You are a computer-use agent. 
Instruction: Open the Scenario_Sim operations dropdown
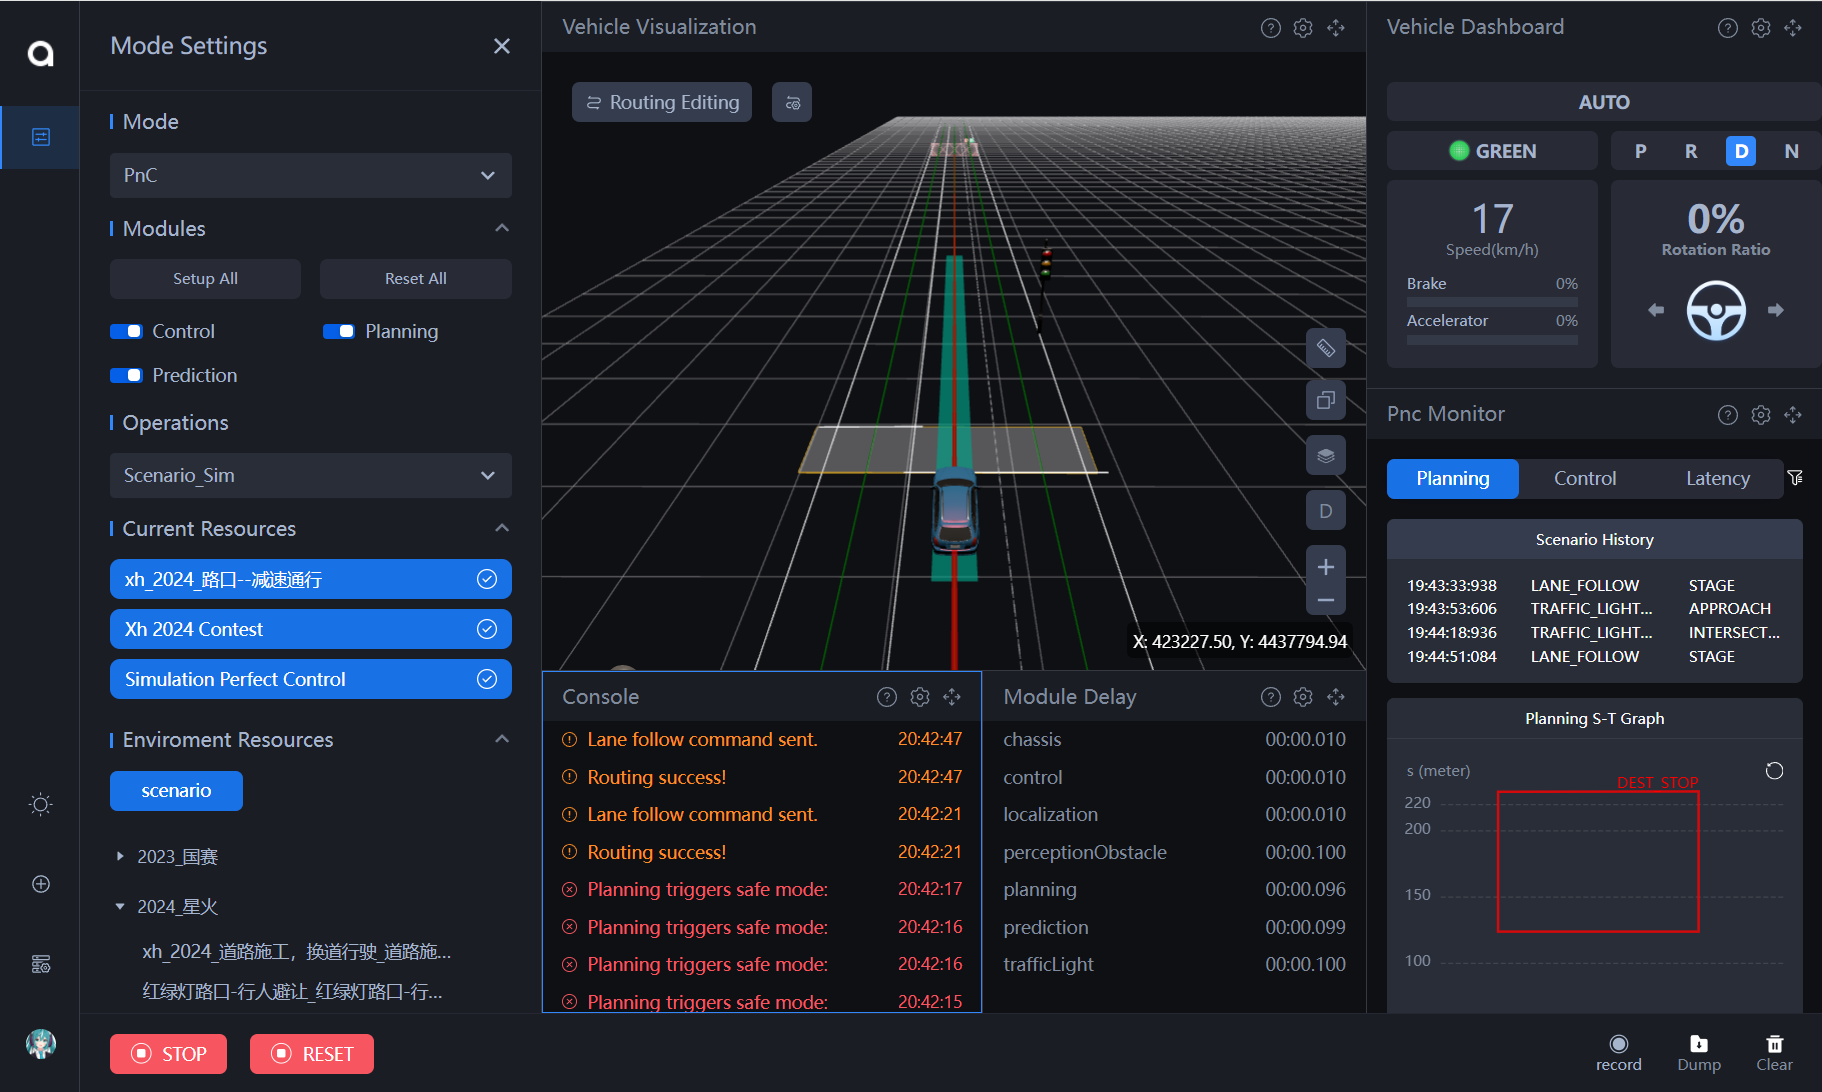310,476
